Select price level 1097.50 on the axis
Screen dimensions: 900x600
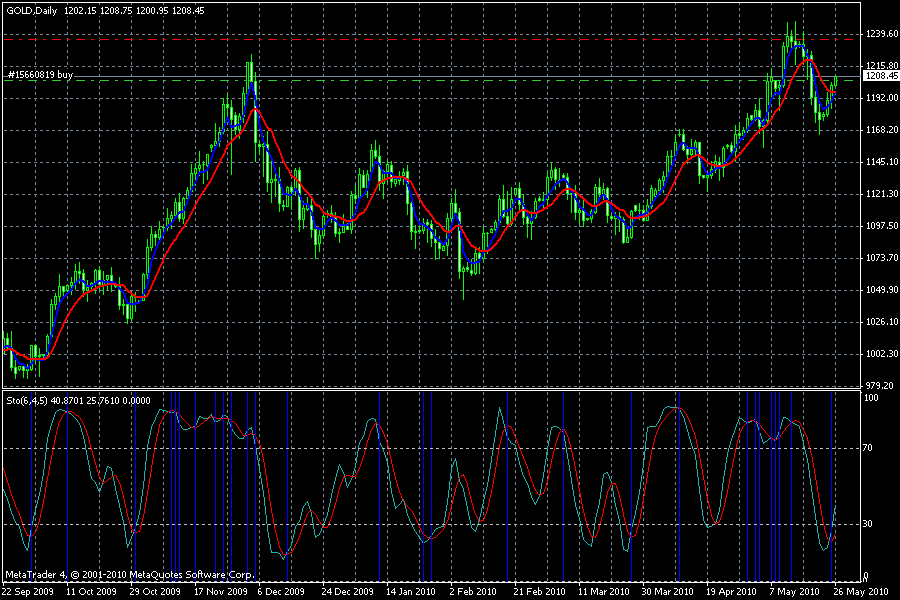coord(882,226)
